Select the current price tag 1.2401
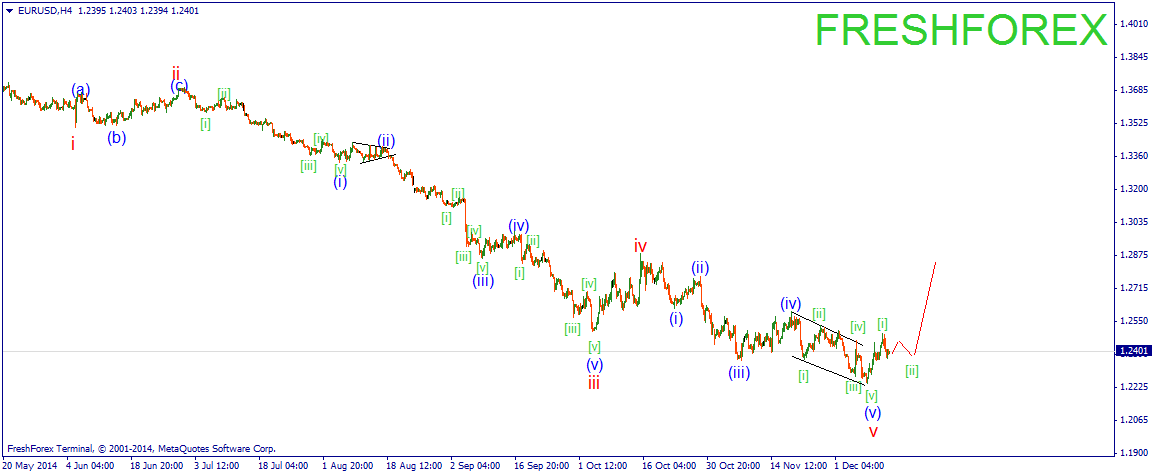This screenshot has height=474, width=1154. point(1133,351)
